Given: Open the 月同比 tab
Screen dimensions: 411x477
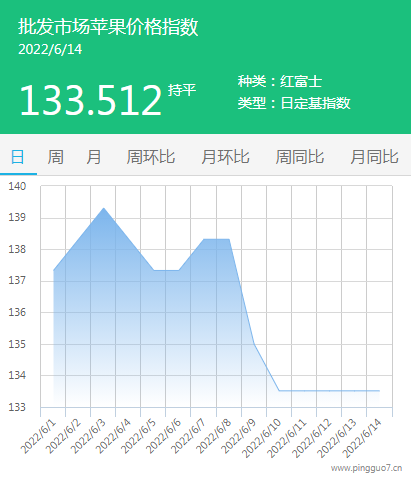Looking at the screenshot, I should (374, 157).
